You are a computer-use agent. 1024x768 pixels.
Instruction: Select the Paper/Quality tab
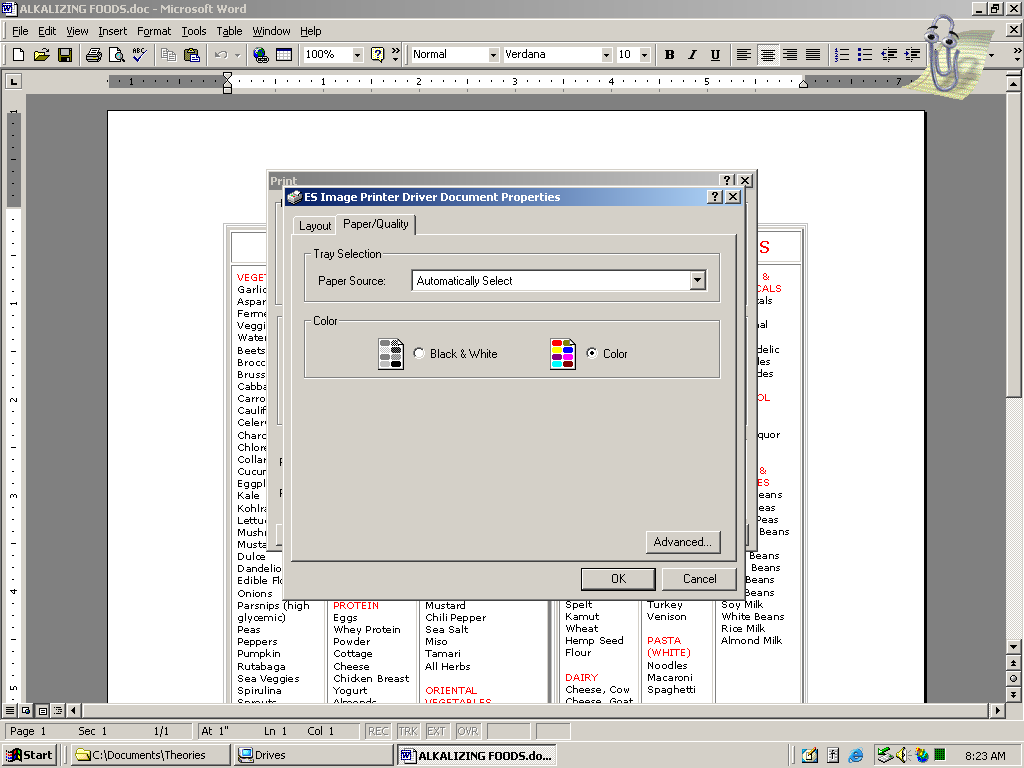[376, 224]
